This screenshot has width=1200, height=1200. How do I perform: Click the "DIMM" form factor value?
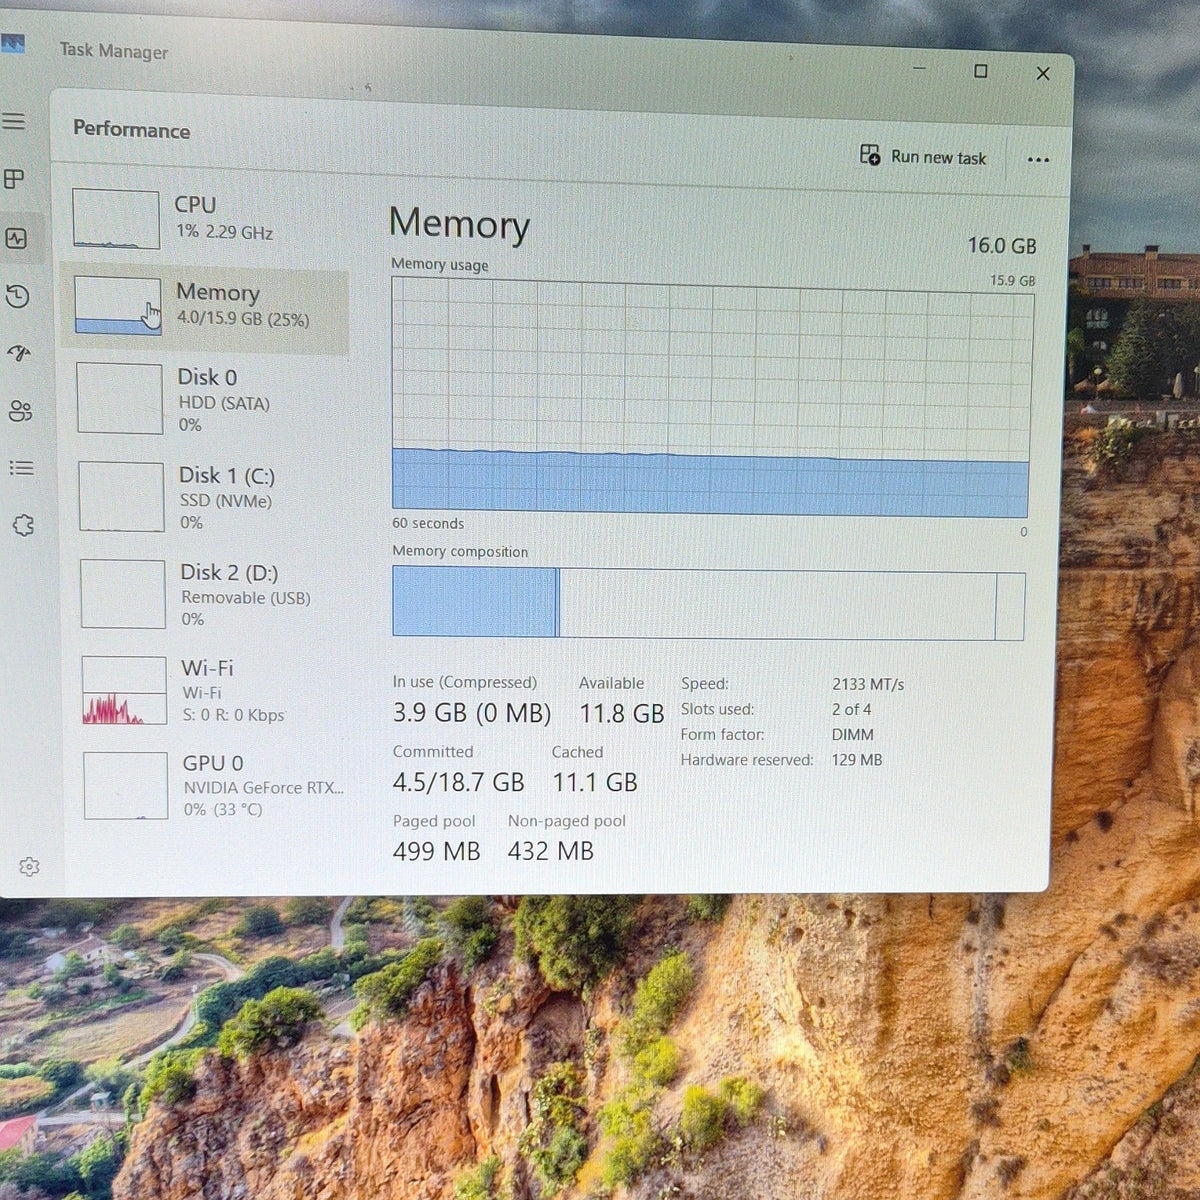(x=853, y=735)
